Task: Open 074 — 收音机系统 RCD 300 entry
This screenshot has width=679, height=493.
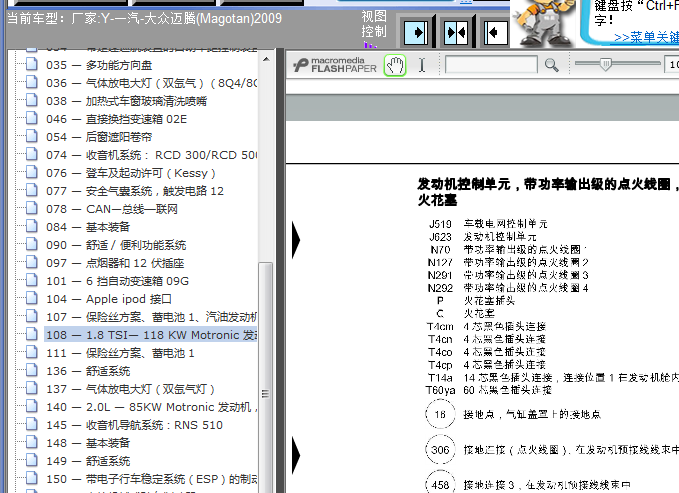Action: pyautogui.click(x=151, y=155)
